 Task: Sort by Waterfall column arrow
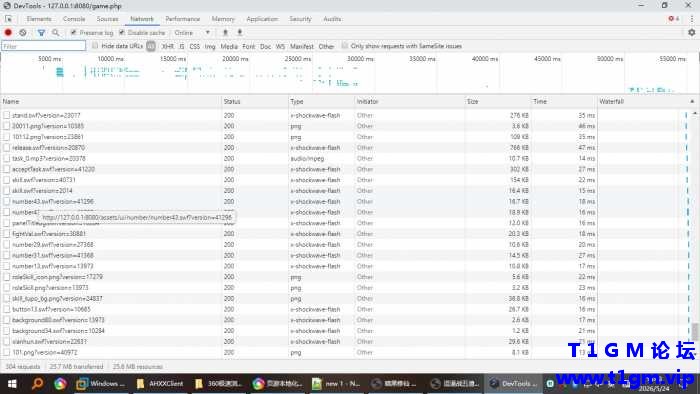[x=692, y=102]
